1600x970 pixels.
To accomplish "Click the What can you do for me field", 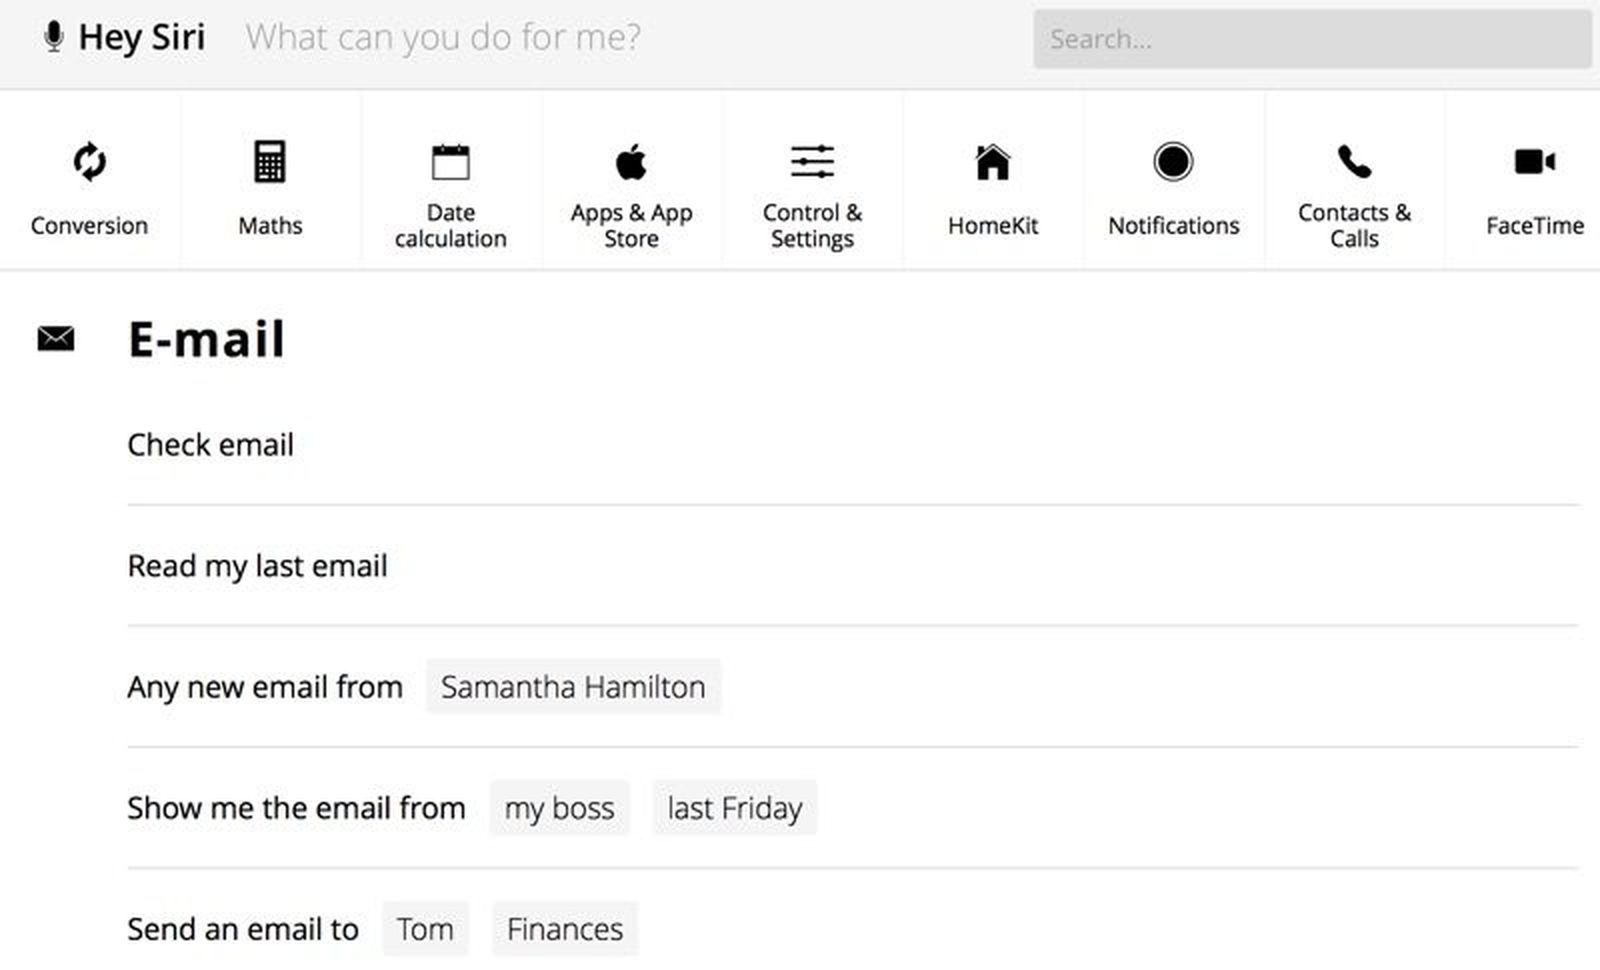I will pyautogui.click(x=440, y=37).
